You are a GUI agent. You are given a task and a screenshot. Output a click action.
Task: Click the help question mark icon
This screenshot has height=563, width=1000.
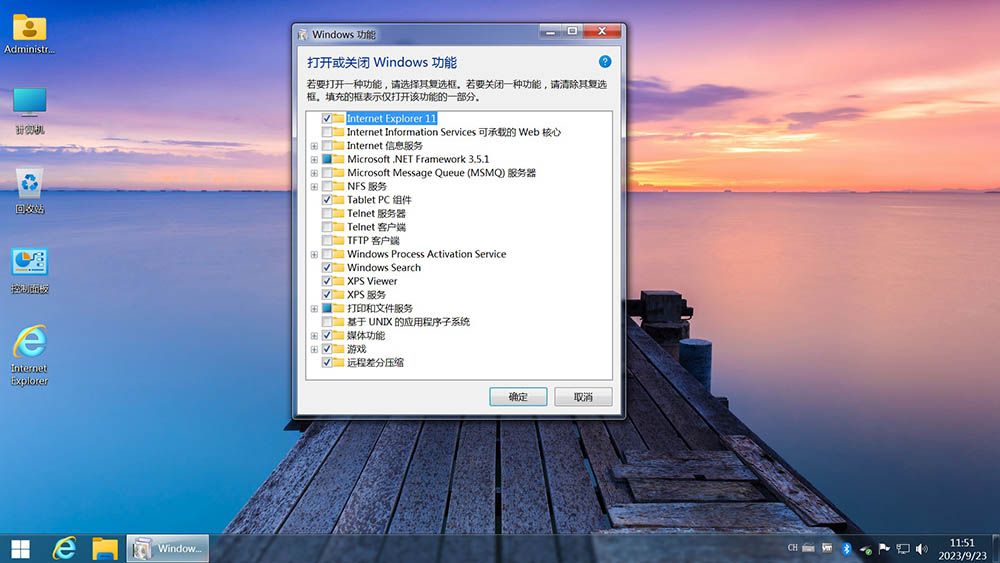pyautogui.click(x=605, y=62)
